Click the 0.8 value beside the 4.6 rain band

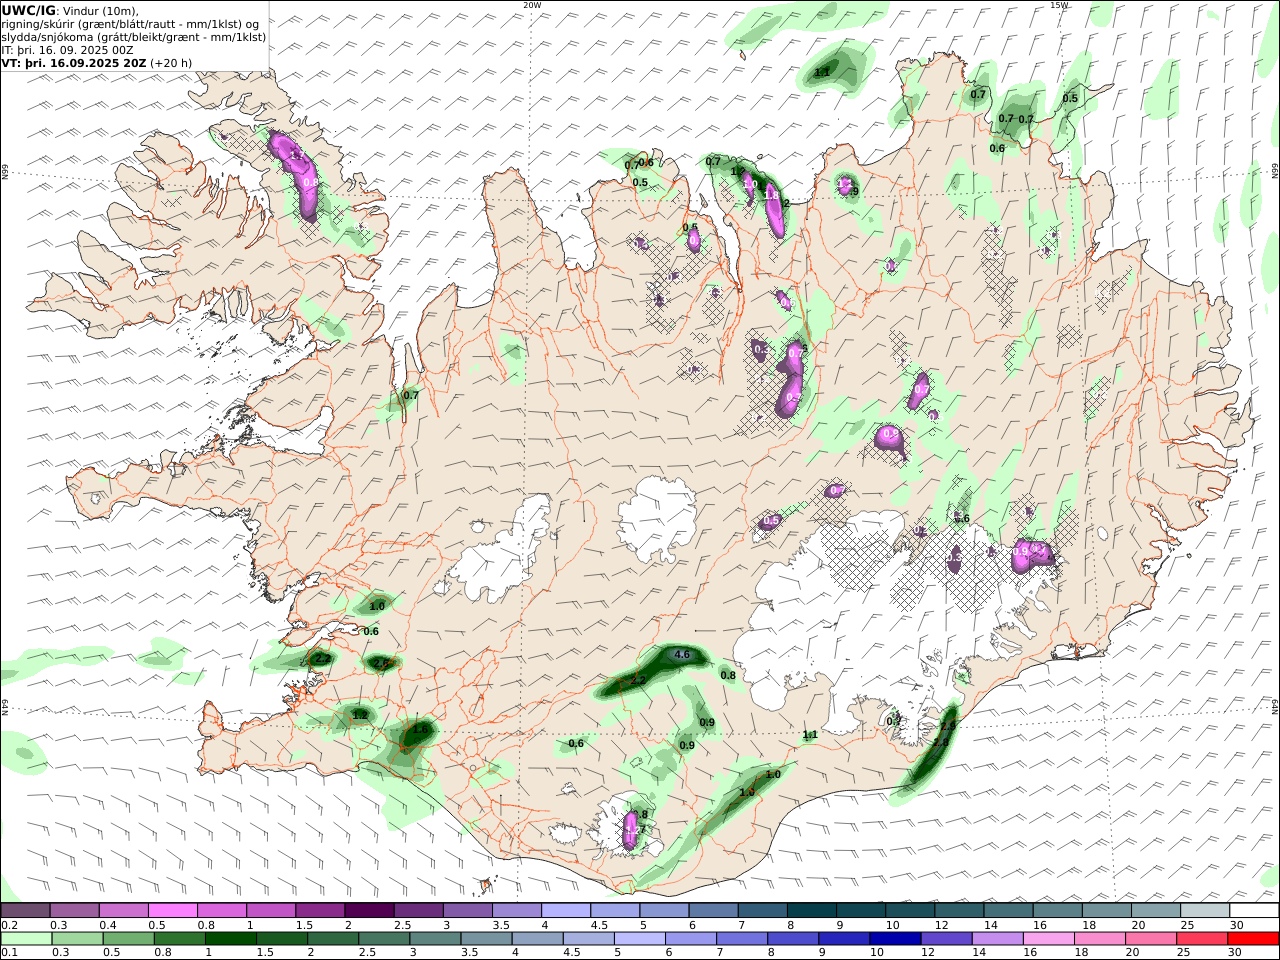(728, 676)
